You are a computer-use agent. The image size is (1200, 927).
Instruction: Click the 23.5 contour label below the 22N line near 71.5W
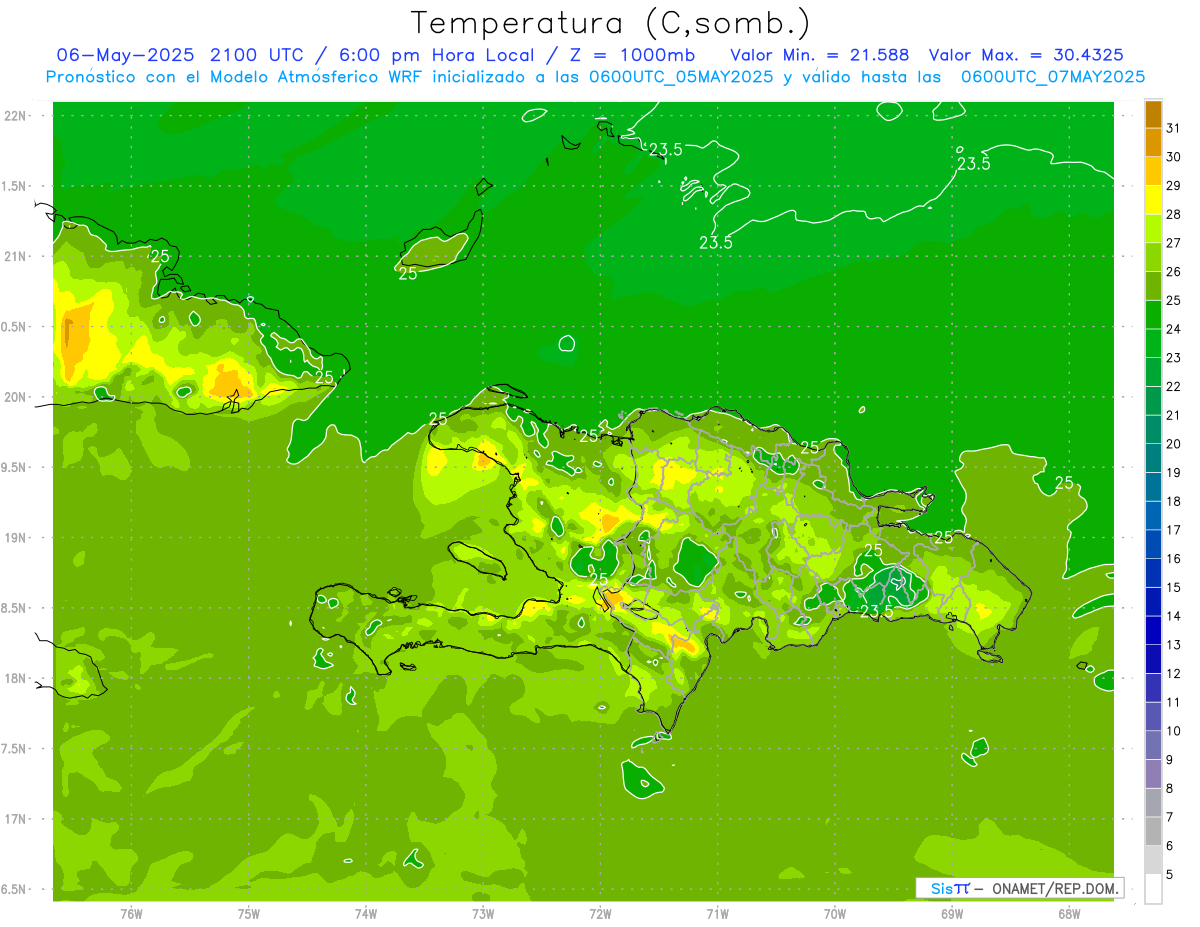pyautogui.click(x=666, y=150)
